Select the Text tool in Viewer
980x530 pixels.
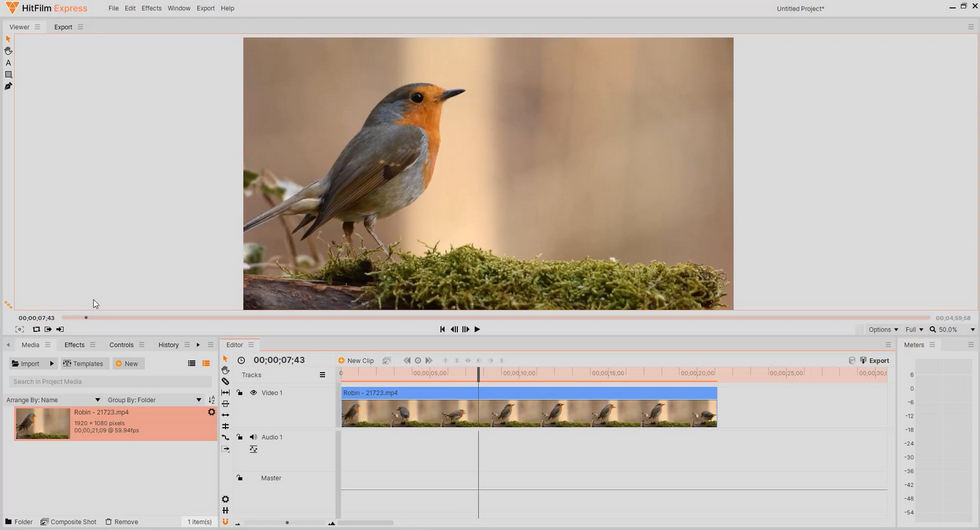(x=8, y=62)
